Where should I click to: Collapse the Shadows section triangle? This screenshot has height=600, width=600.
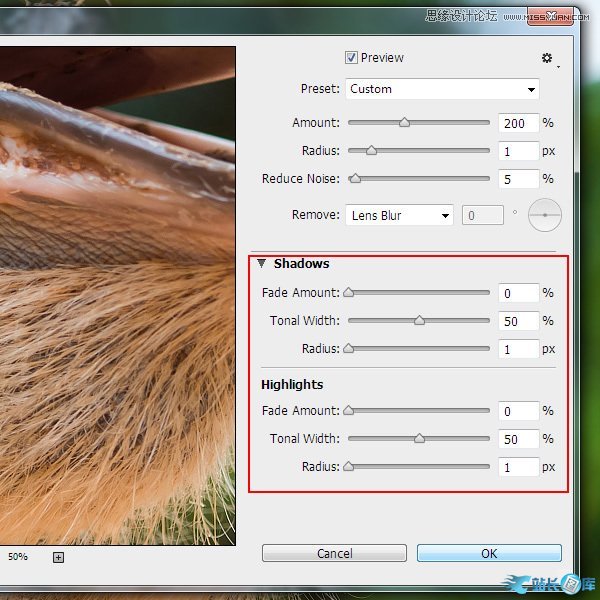(261, 264)
